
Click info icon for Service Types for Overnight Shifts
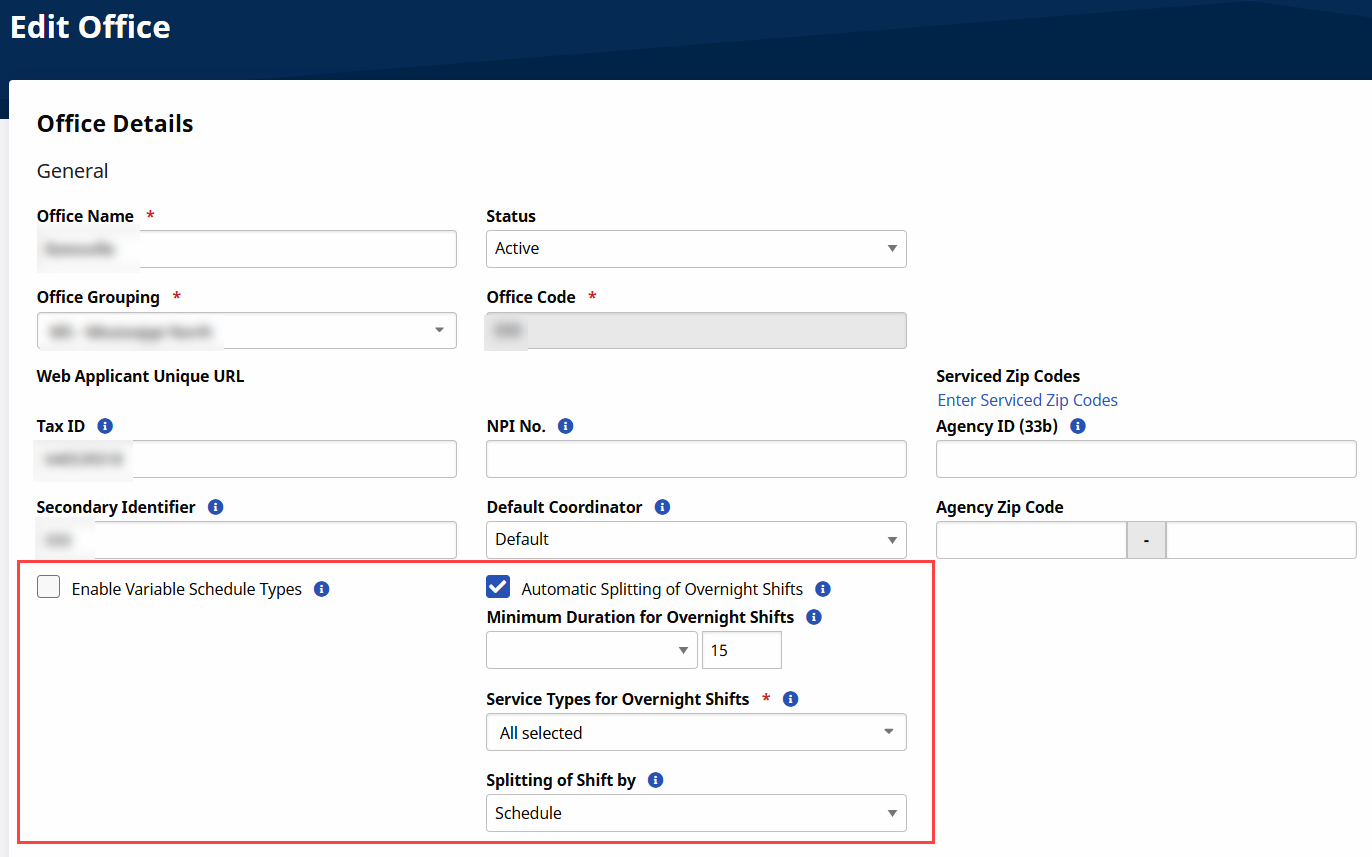pos(791,699)
